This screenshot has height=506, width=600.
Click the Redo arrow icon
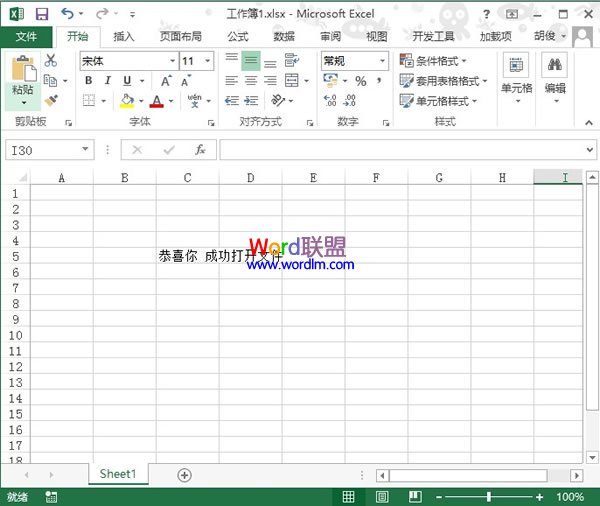pyautogui.click(x=102, y=14)
